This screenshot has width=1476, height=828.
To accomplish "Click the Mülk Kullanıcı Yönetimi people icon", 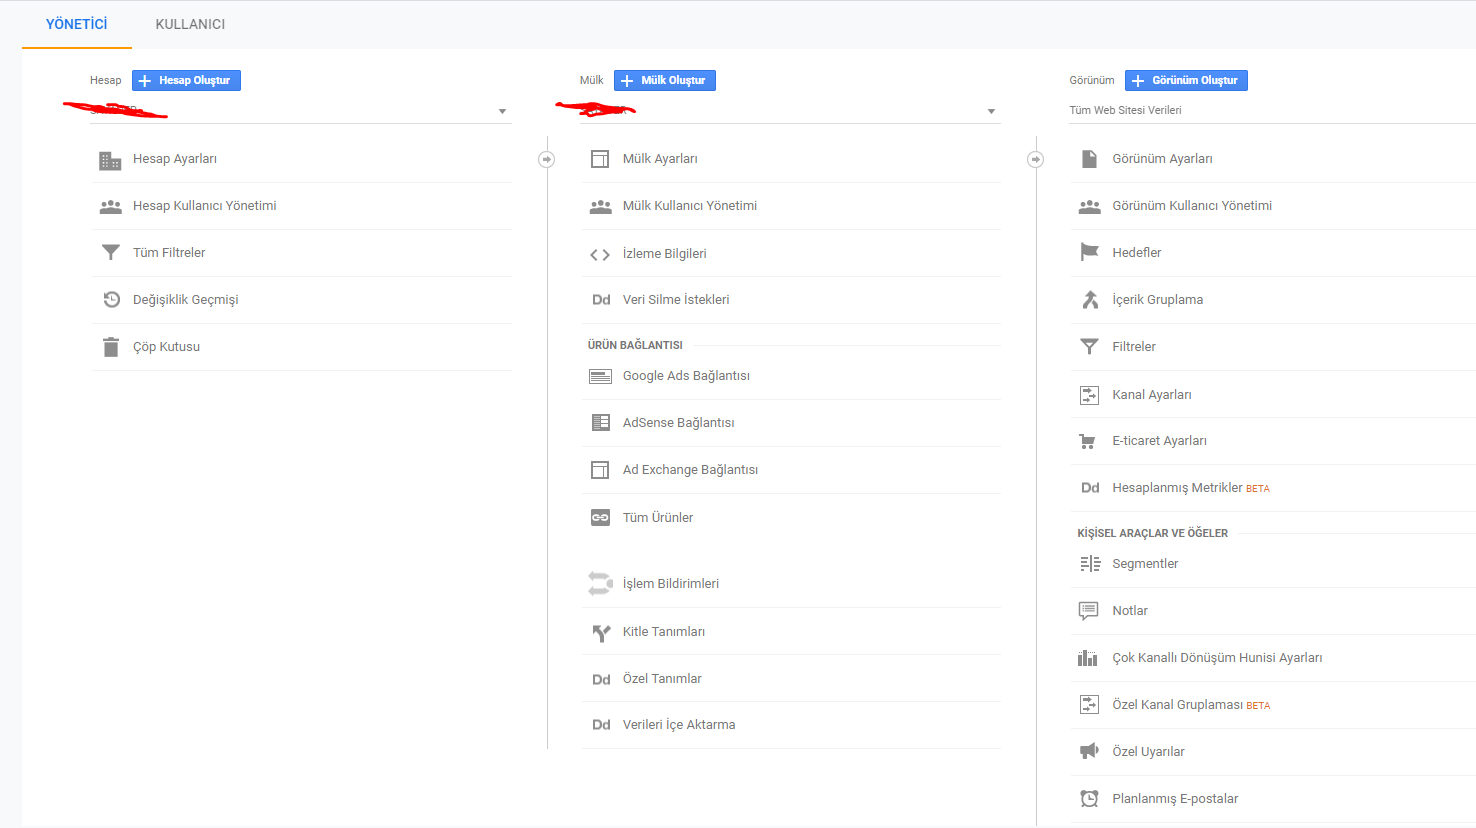I will coord(600,207).
